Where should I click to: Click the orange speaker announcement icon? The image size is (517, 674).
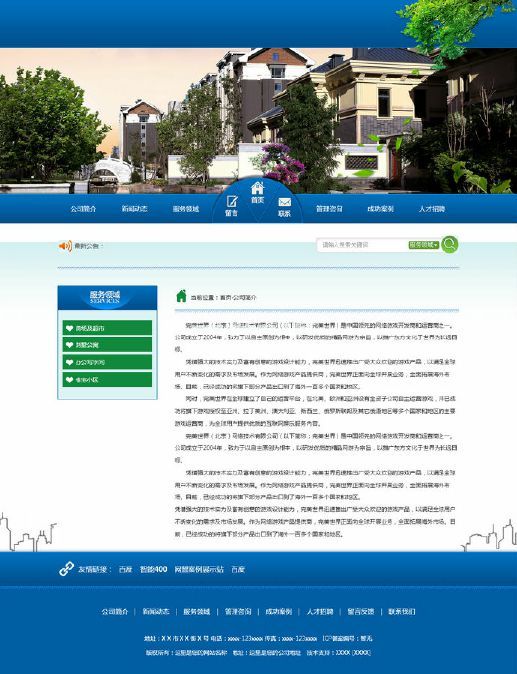pyautogui.click(x=65, y=246)
